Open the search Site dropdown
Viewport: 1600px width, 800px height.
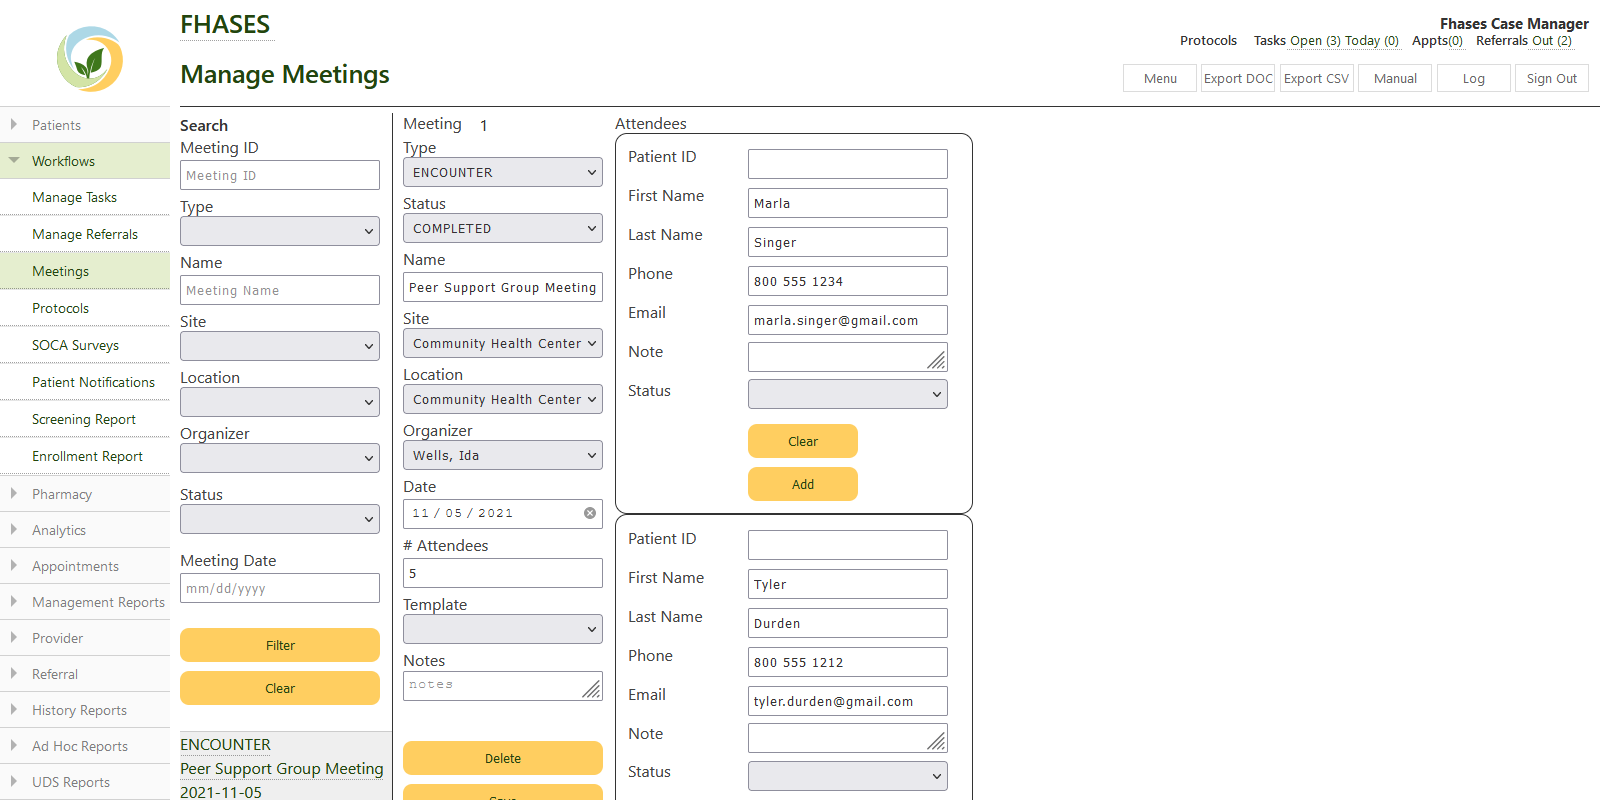tap(280, 346)
